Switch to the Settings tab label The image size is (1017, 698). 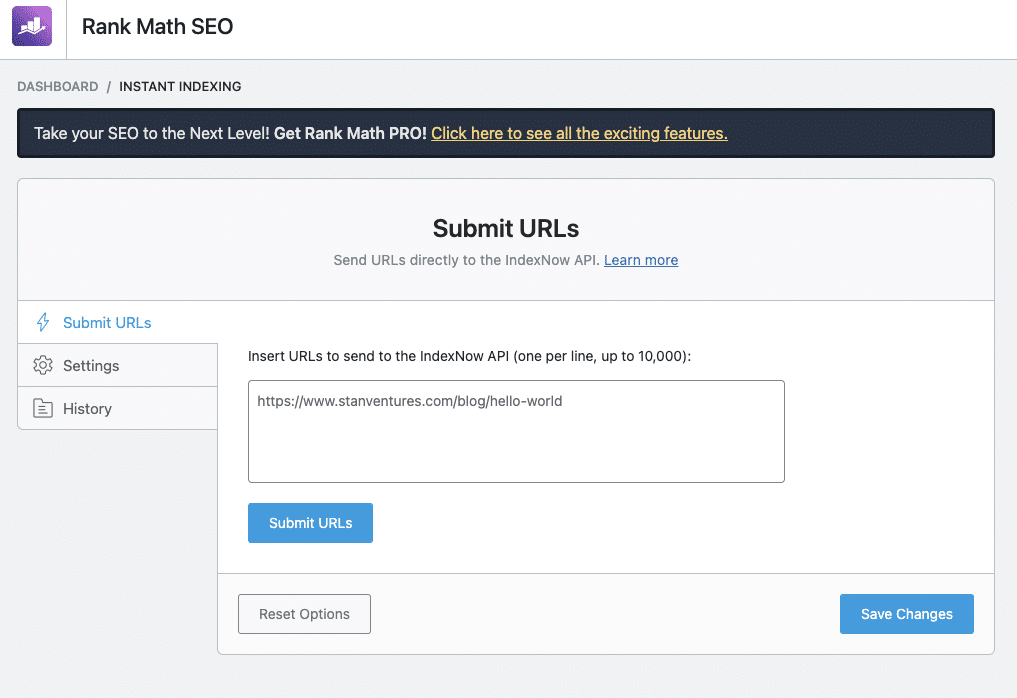tap(91, 365)
